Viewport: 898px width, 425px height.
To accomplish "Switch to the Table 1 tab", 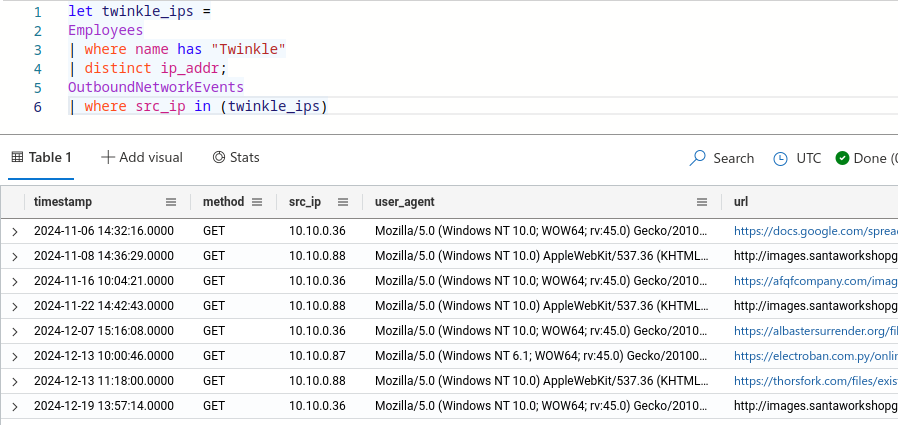I will pyautogui.click(x=42, y=157).
